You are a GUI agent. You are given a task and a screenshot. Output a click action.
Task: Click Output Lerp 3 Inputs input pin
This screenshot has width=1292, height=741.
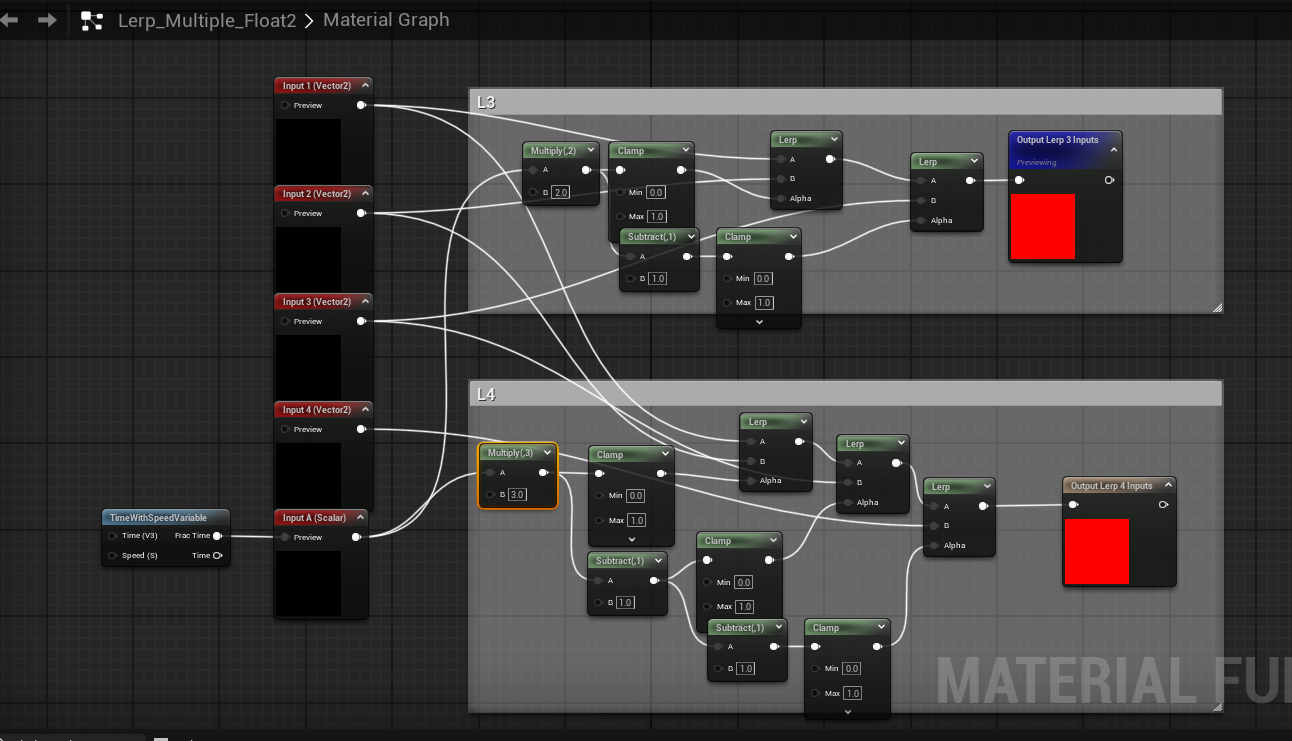coord(1019,181)
